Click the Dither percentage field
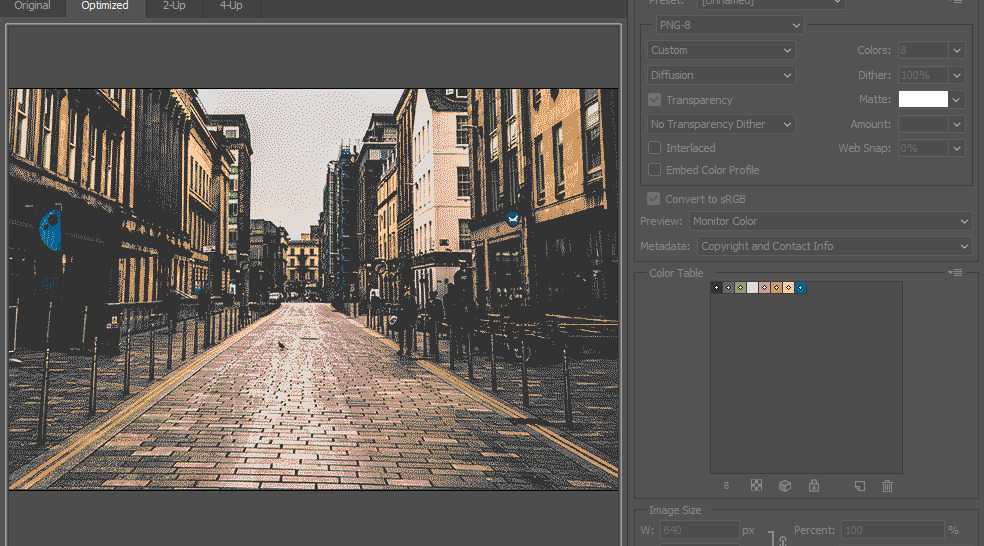This screenshot has width=984, height=546. (922, 75)
